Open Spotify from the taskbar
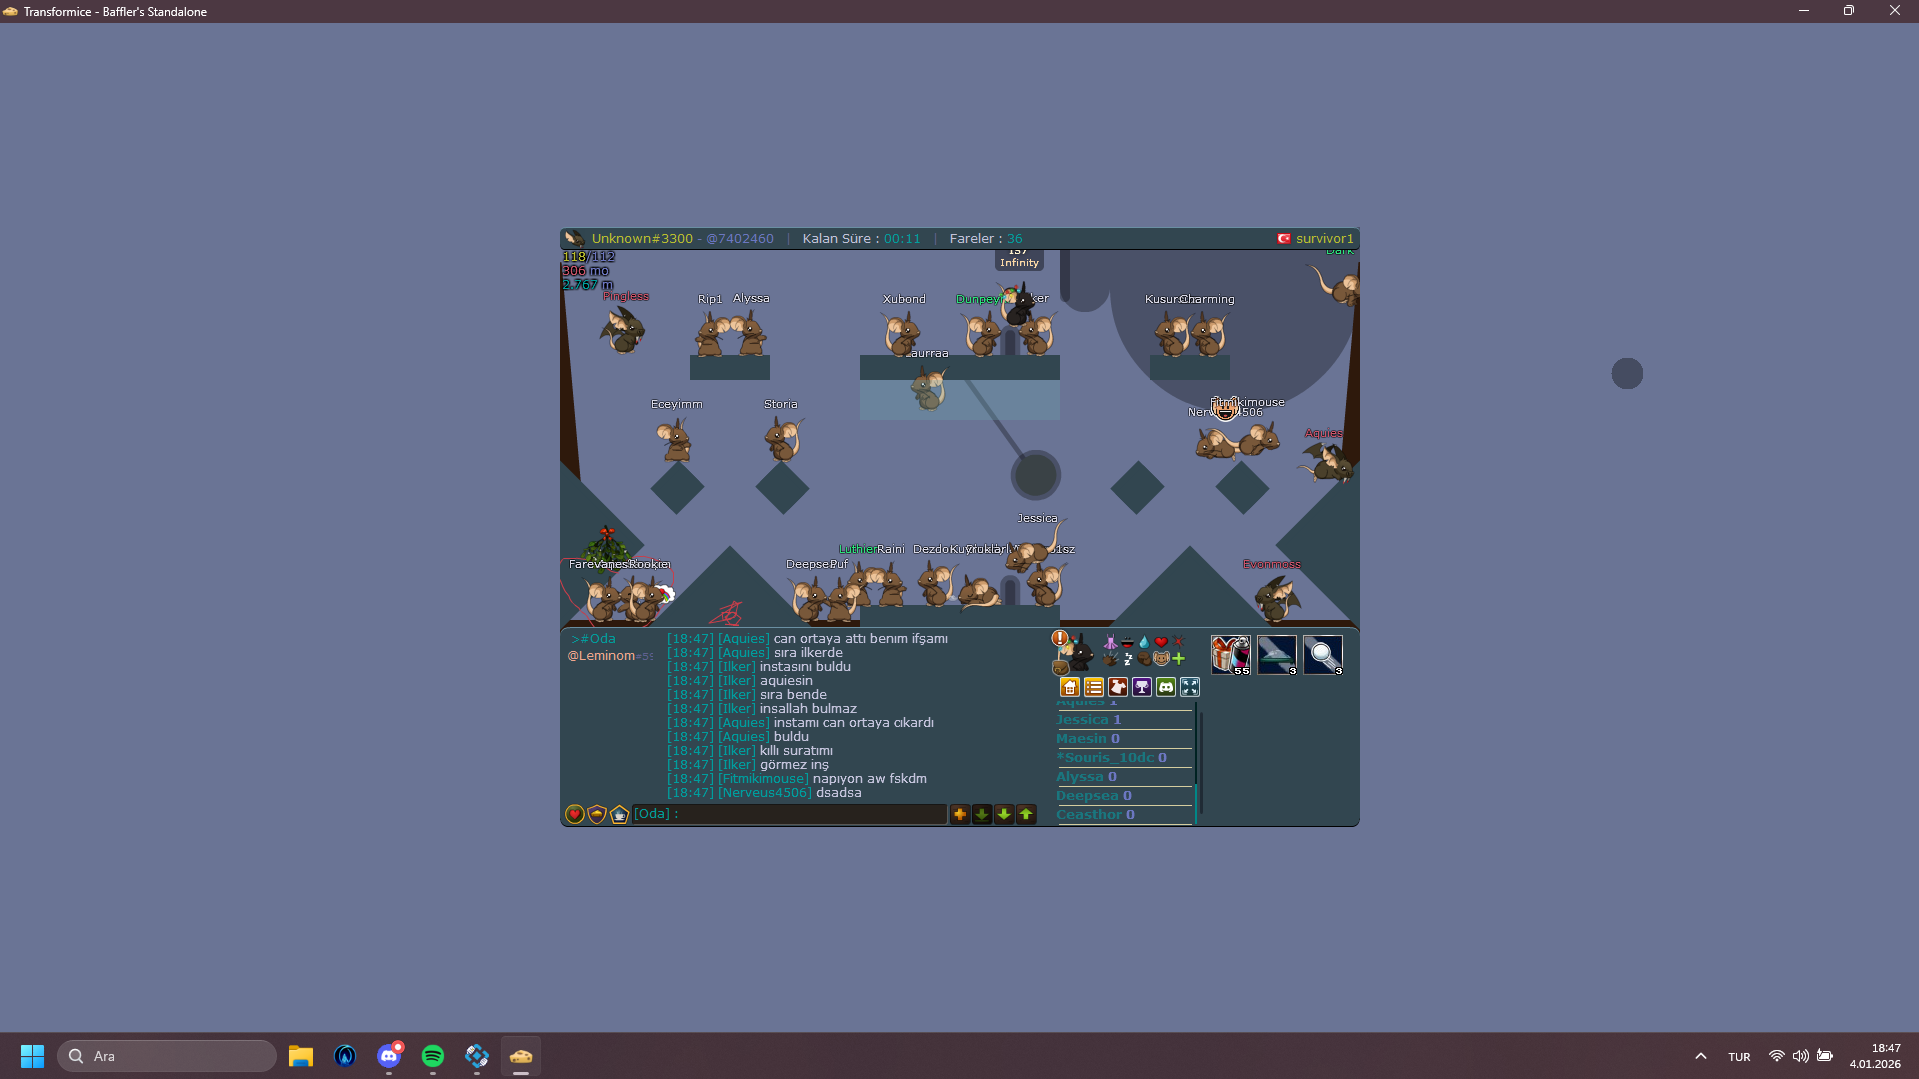The height and width of the screenshot is (1079, 1919). 433,1056
